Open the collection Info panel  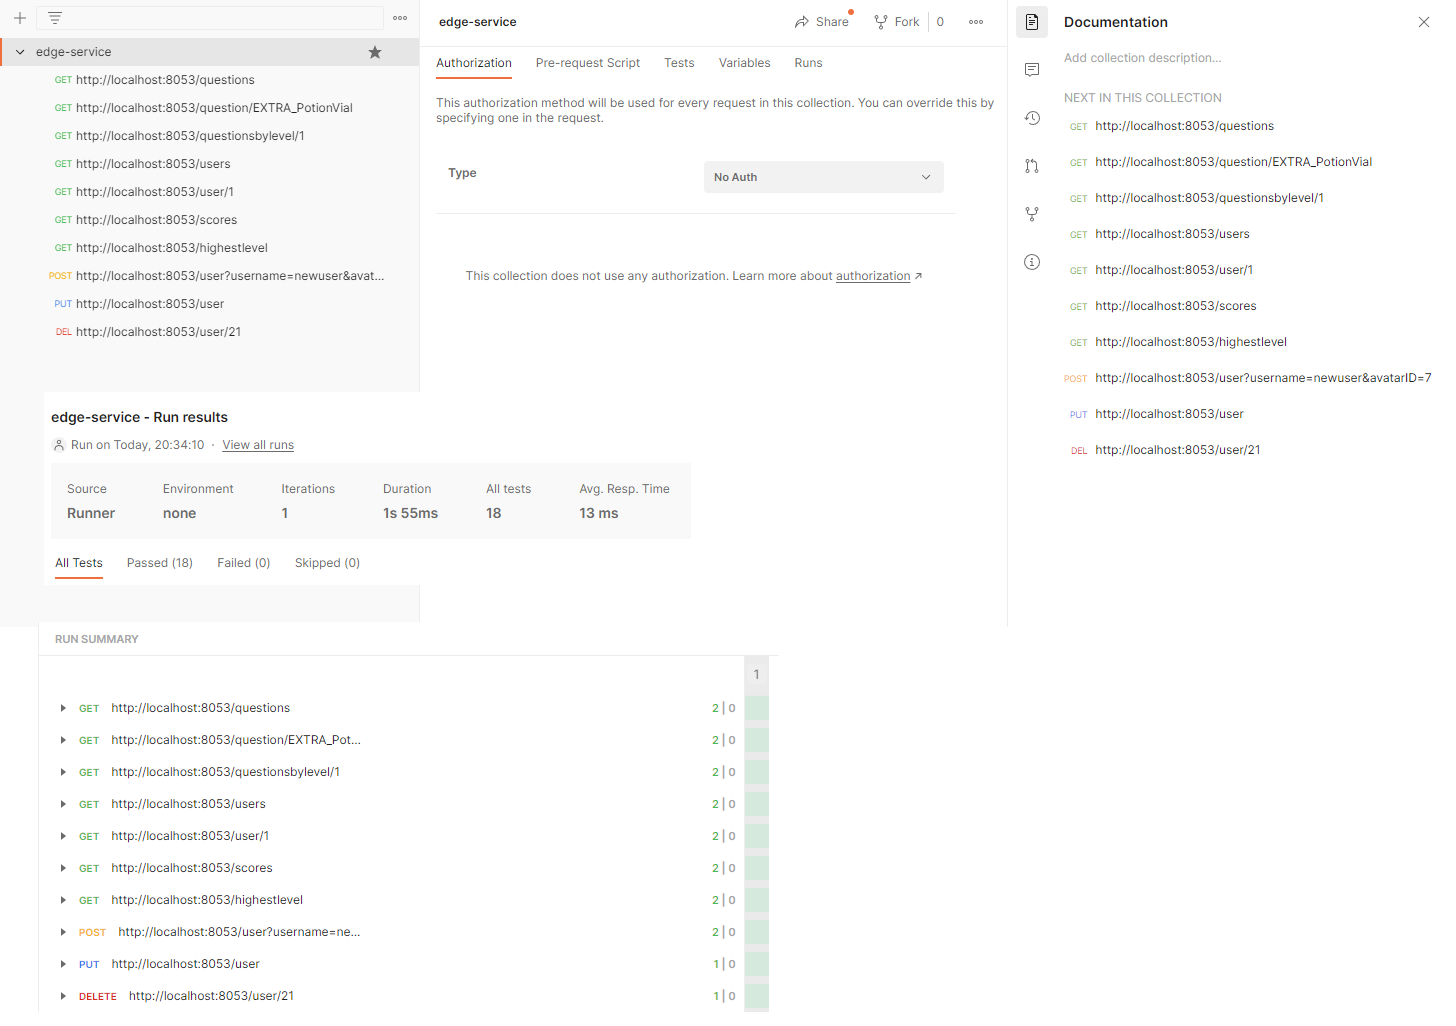pyautogui.click(x=1032, y=261)
